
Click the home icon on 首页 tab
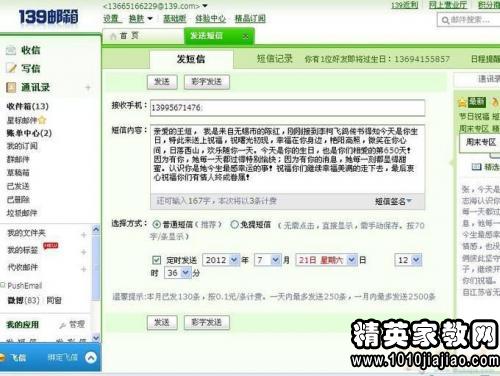pos(113,36)
